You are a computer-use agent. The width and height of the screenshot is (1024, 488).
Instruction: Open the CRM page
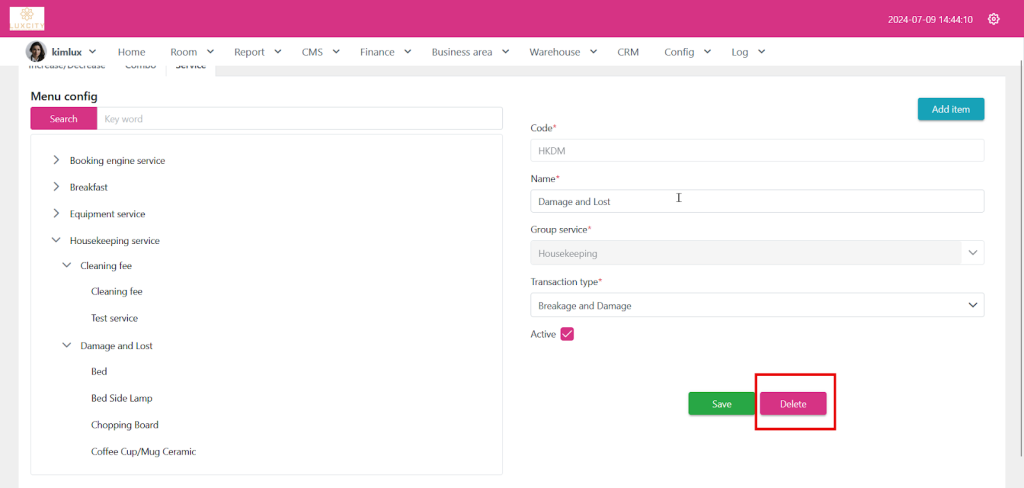point(628,52)
